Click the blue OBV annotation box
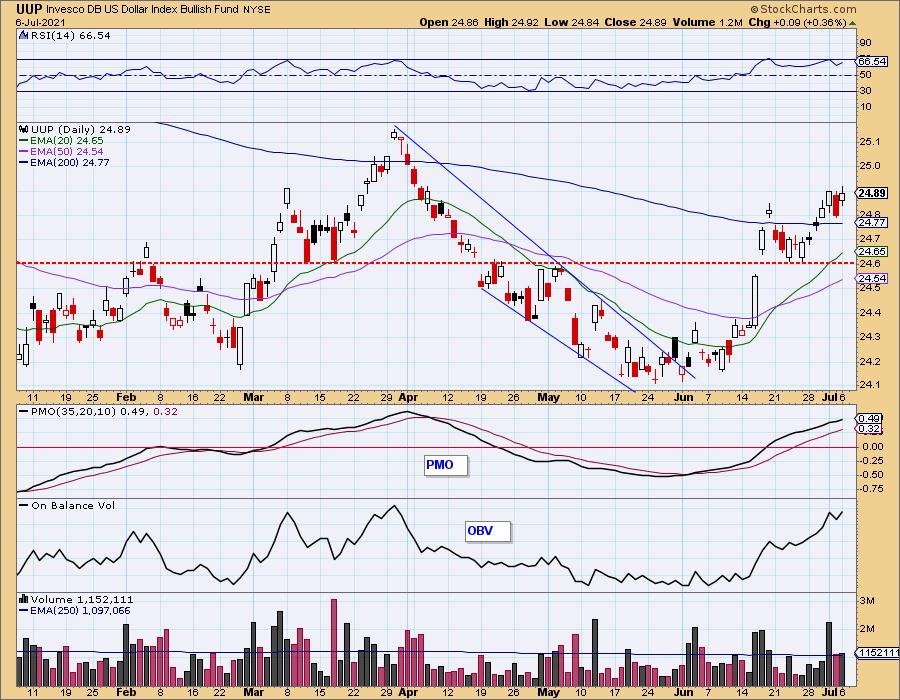 (x=487, y=531)
